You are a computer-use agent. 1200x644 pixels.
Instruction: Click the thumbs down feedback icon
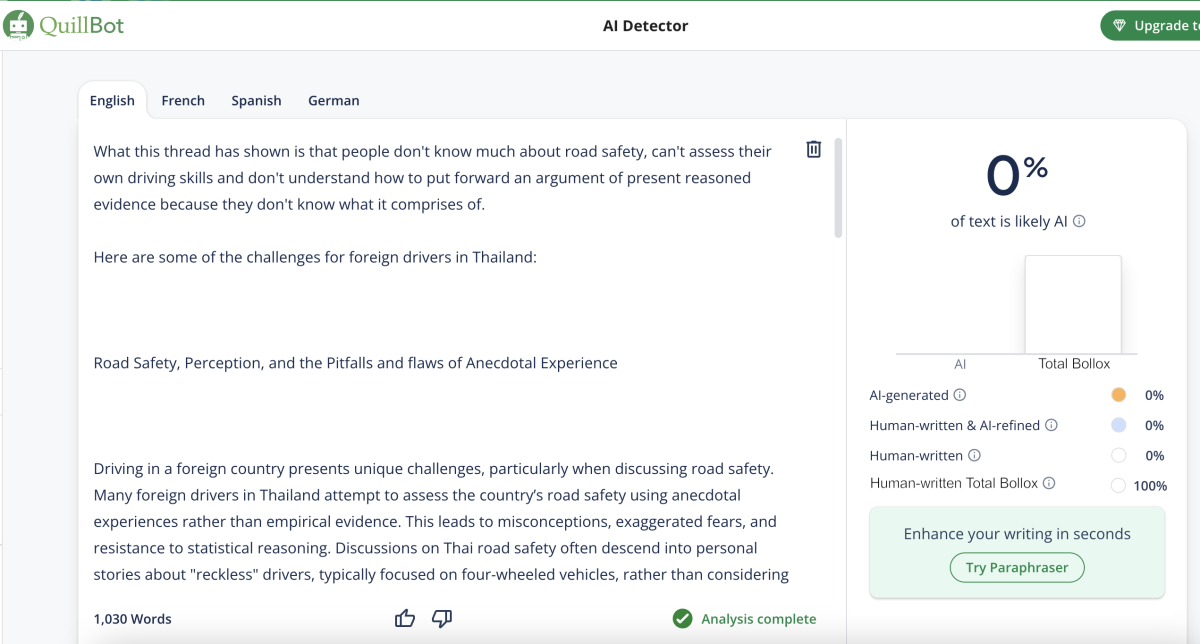click(442, 619)
